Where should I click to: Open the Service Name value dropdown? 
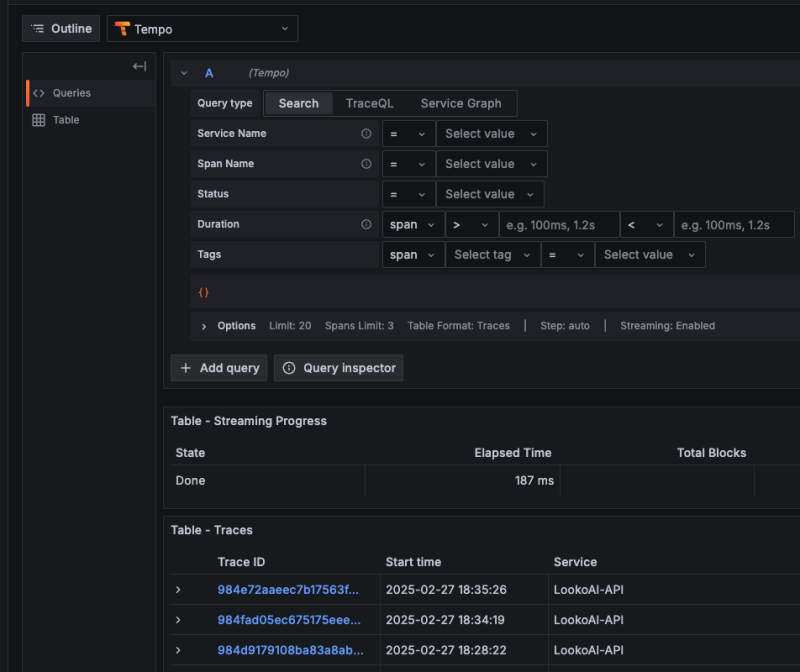click(x=491, y=134)
